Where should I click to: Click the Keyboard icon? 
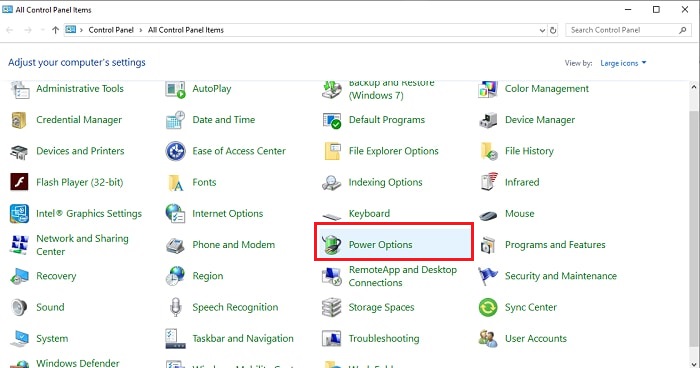pyautogui.click(x=332, y=217)
